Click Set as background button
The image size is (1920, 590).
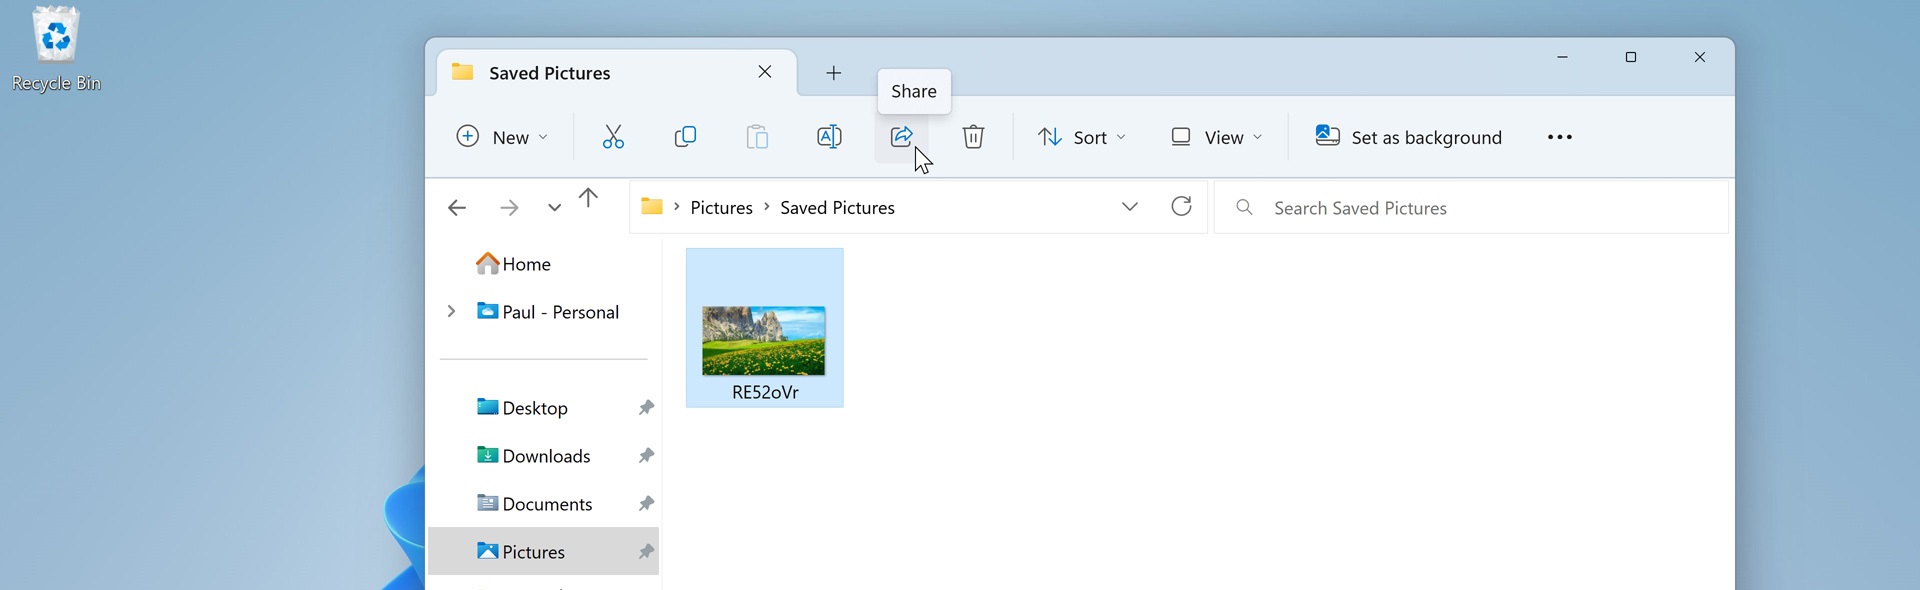(1408, 137)
